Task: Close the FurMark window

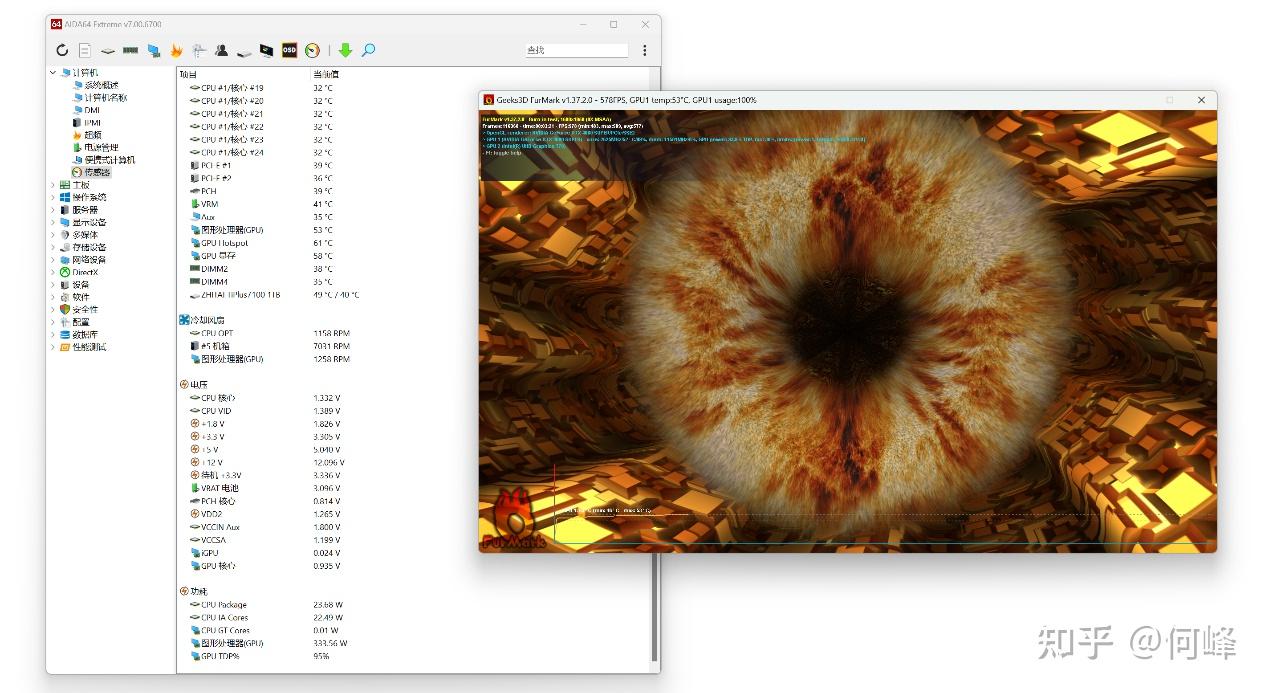Action: coord(1201,100)
